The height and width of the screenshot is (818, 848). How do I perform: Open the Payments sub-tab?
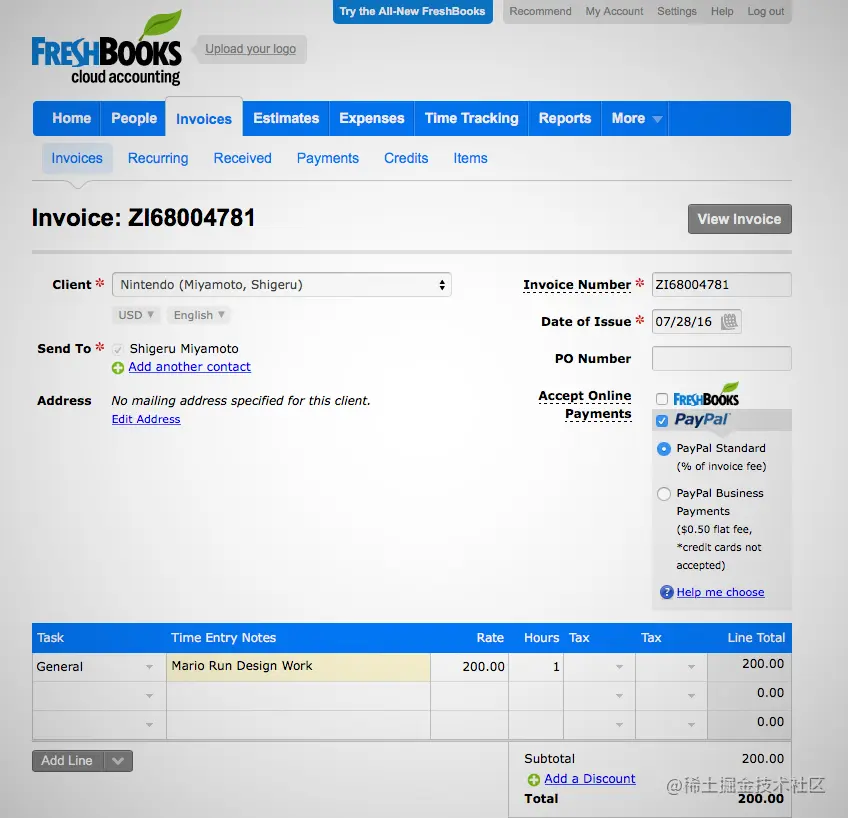click(x=328, y=158)
